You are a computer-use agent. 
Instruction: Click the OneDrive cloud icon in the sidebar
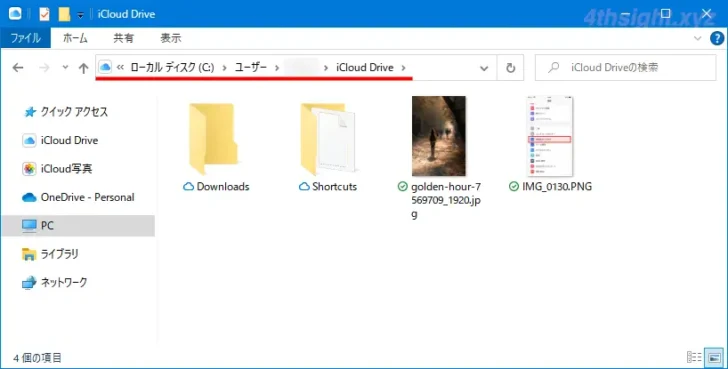[x=29, y=197]
